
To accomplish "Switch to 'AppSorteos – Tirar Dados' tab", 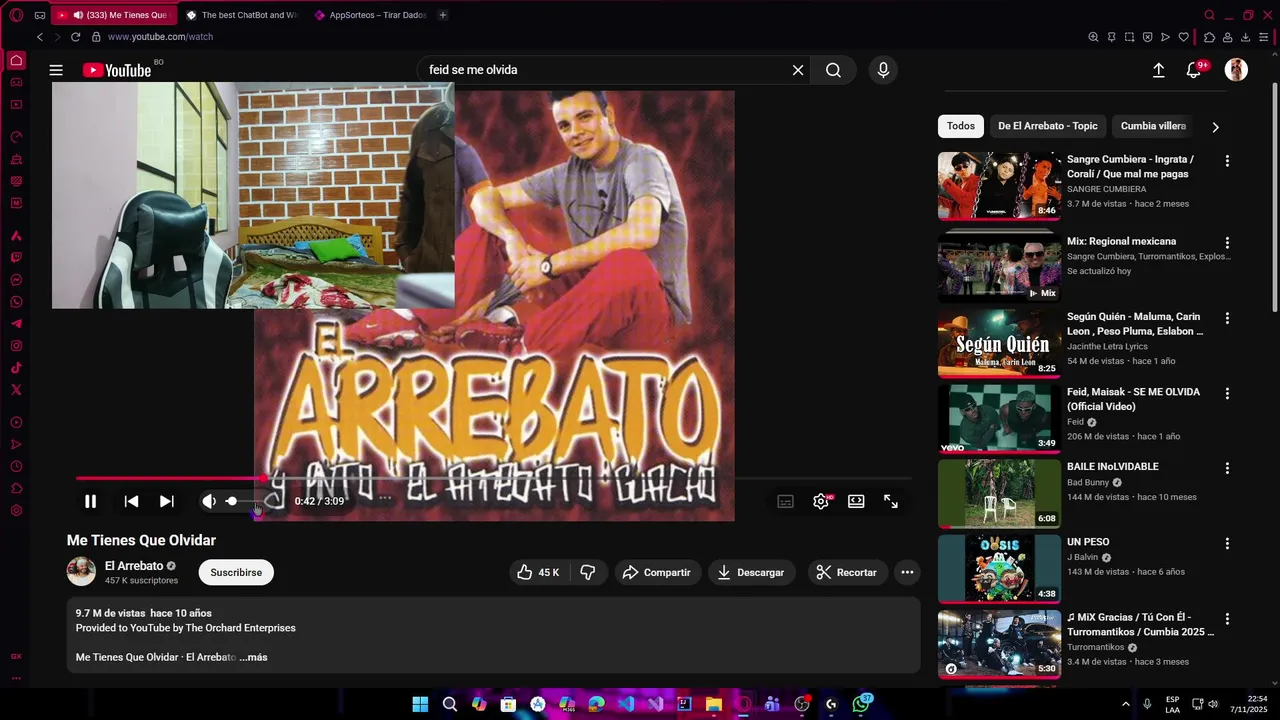I will click(x=370, y=15).
